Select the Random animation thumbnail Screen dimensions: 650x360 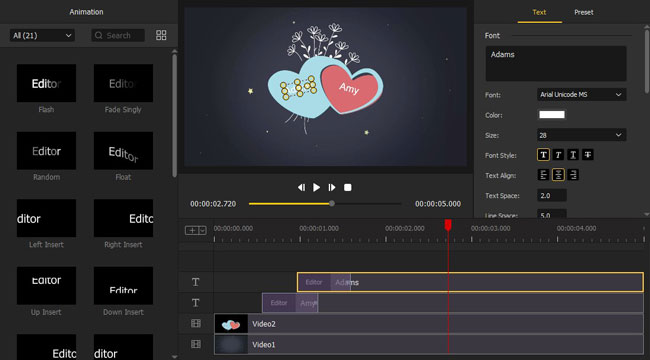click(x=46, y=151)
